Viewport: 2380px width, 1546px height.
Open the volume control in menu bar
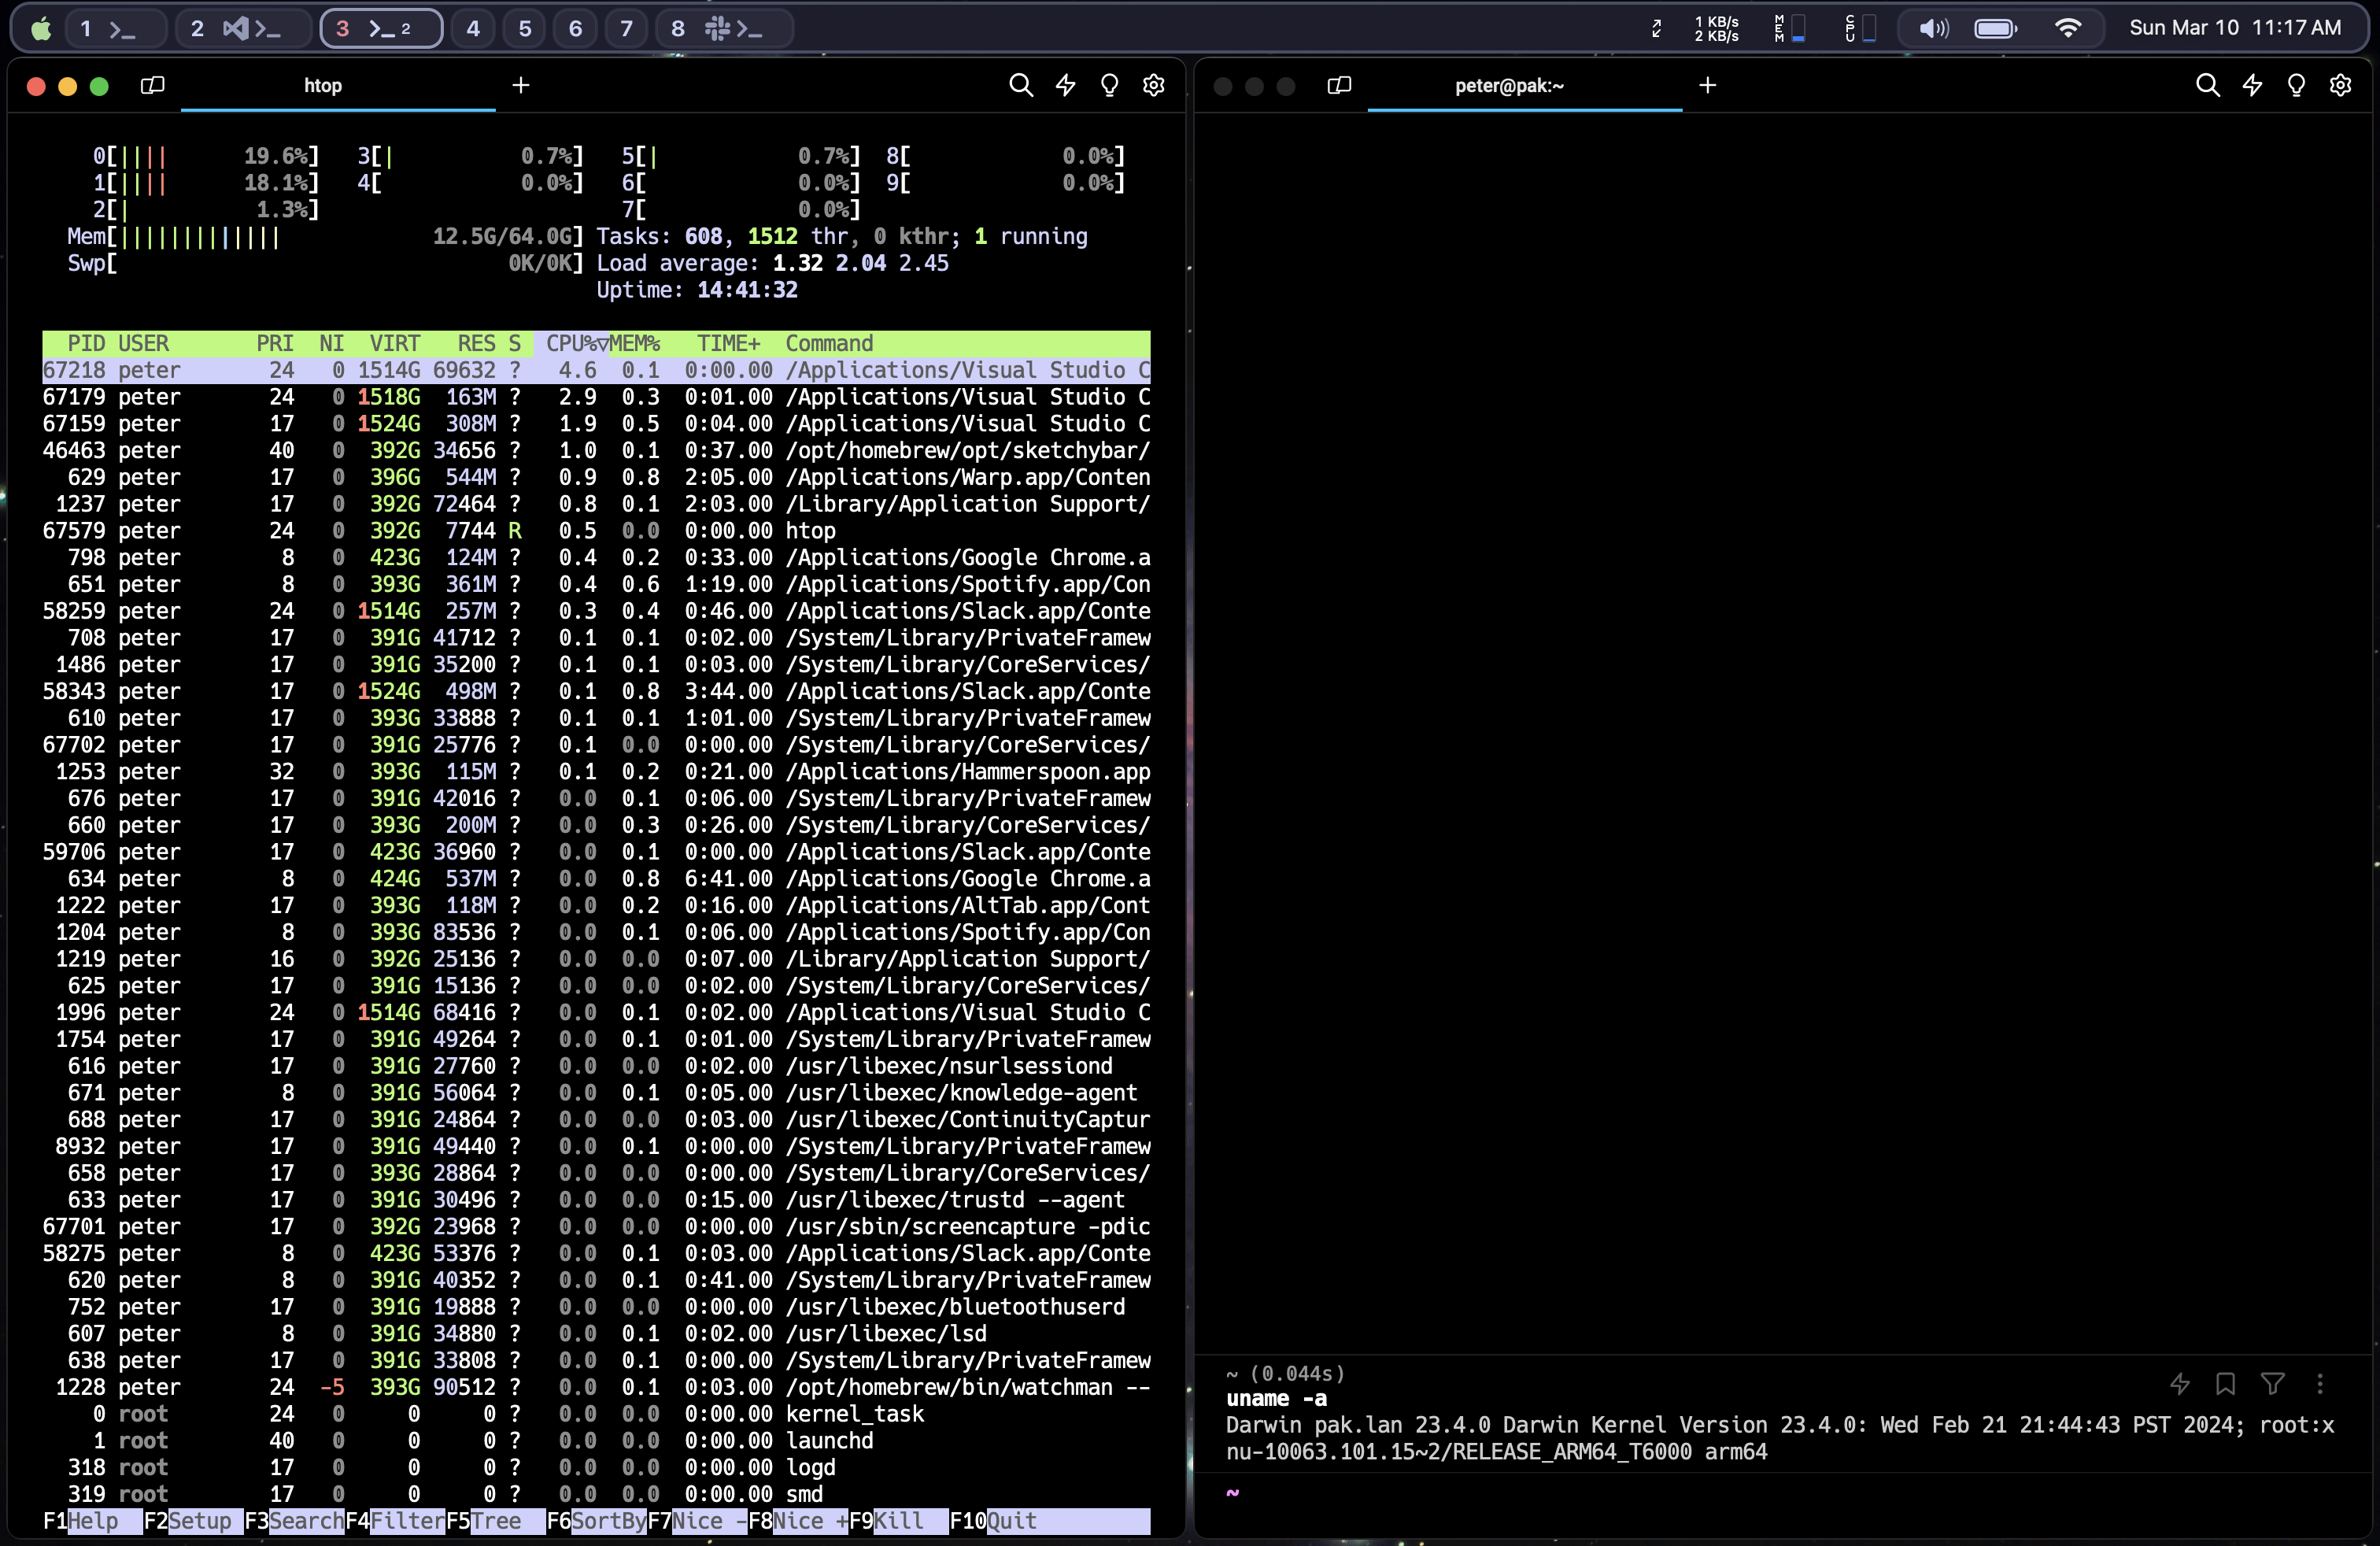click(1933, 28)
